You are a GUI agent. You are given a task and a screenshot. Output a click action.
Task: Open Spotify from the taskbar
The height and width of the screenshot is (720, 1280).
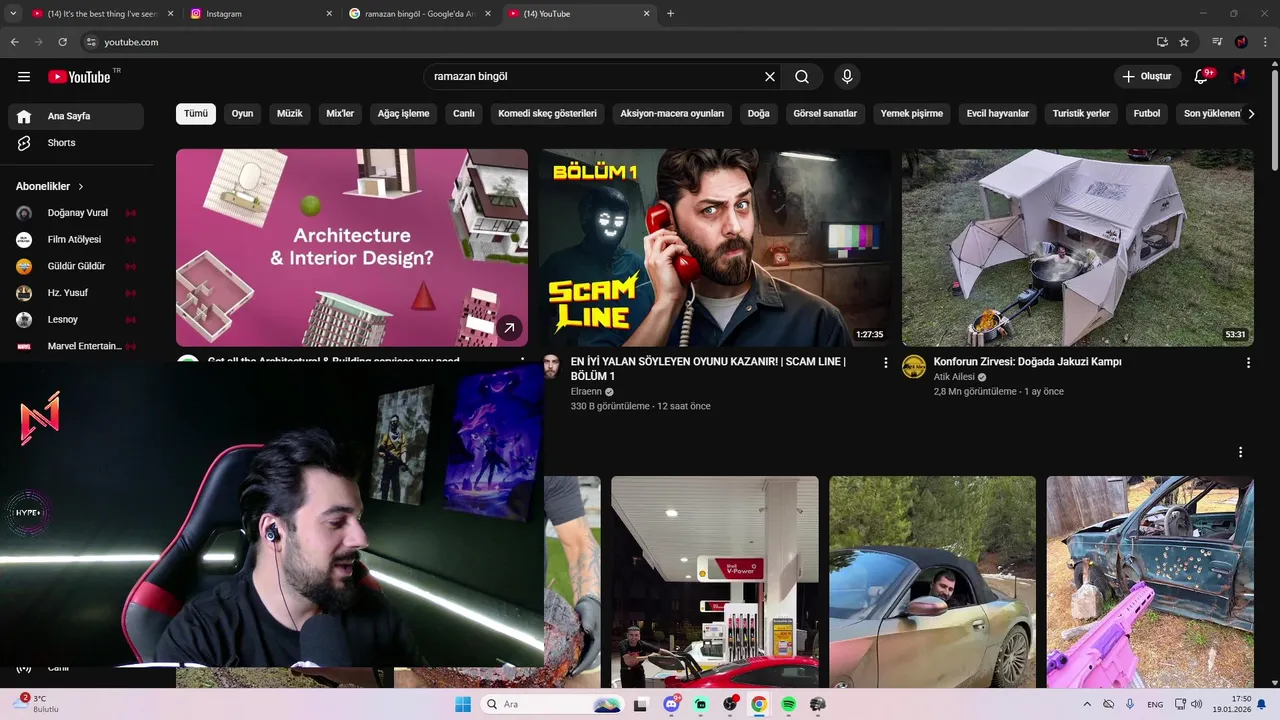pyautogui.click(x=788, y=704)
